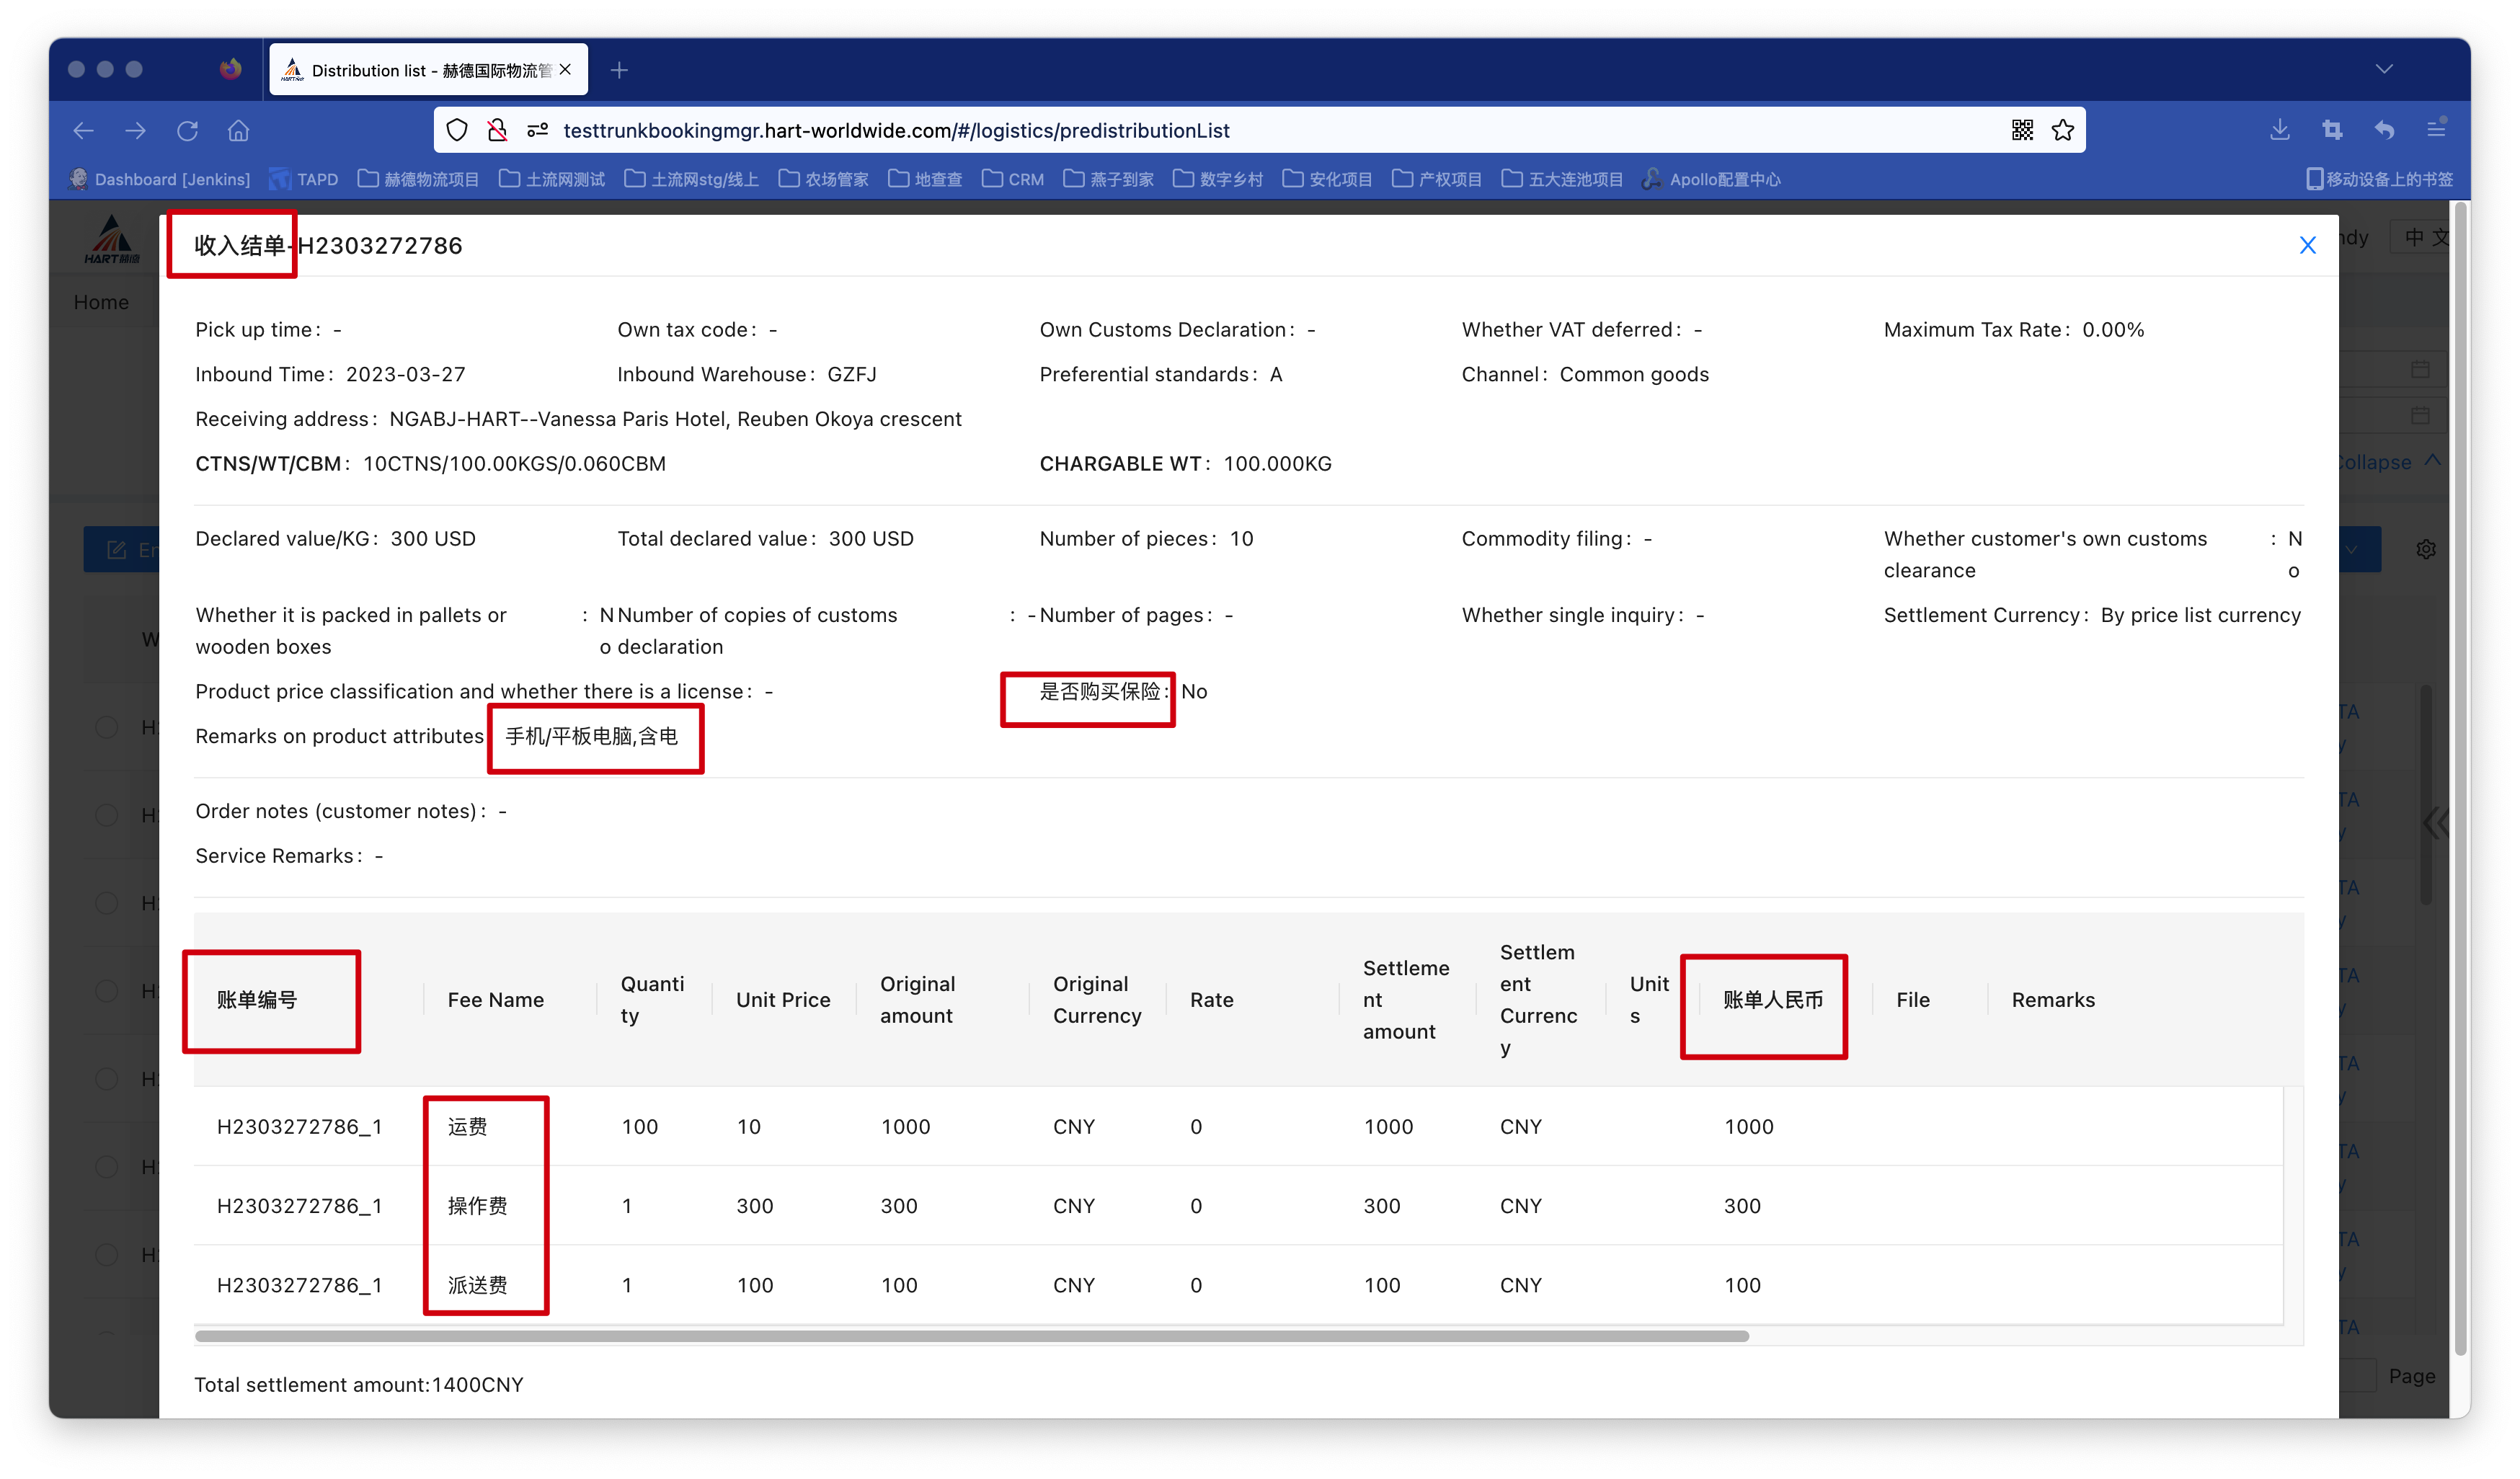Open the browser hamburger menu

(x=2436, y=129)
